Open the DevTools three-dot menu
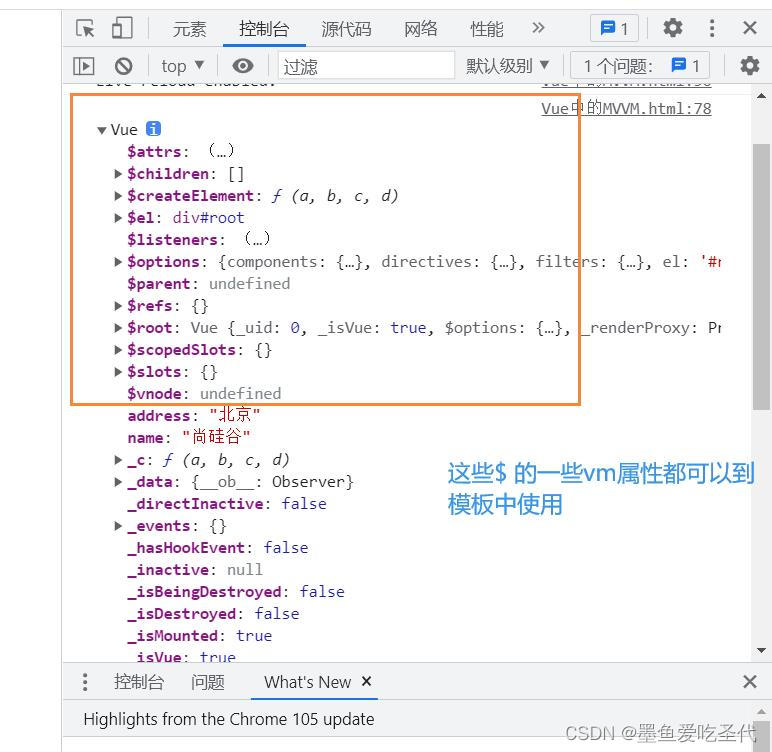Image resolution: width=772 pixels, height=752 pixels. tap(711, 28)
